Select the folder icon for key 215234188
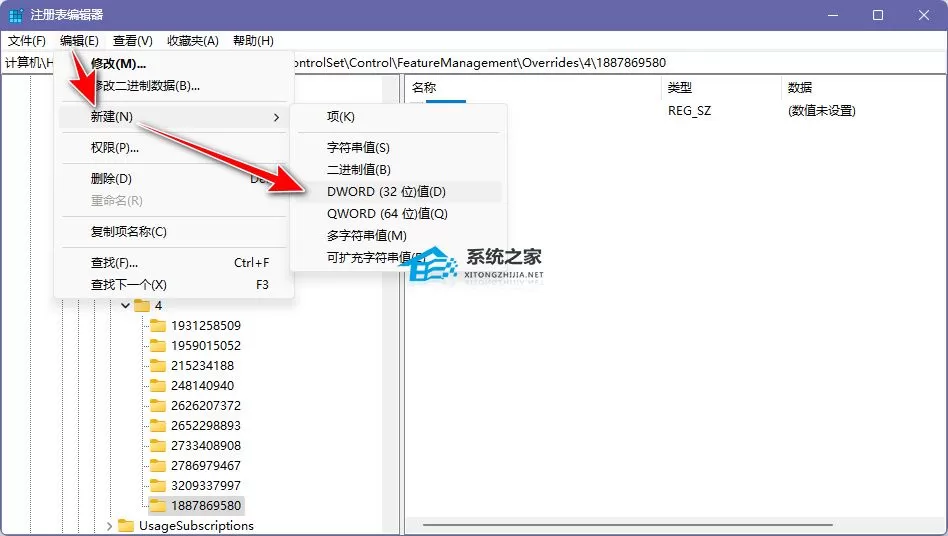The height and width of the screenshot is (536, 948). pos(158,366)
